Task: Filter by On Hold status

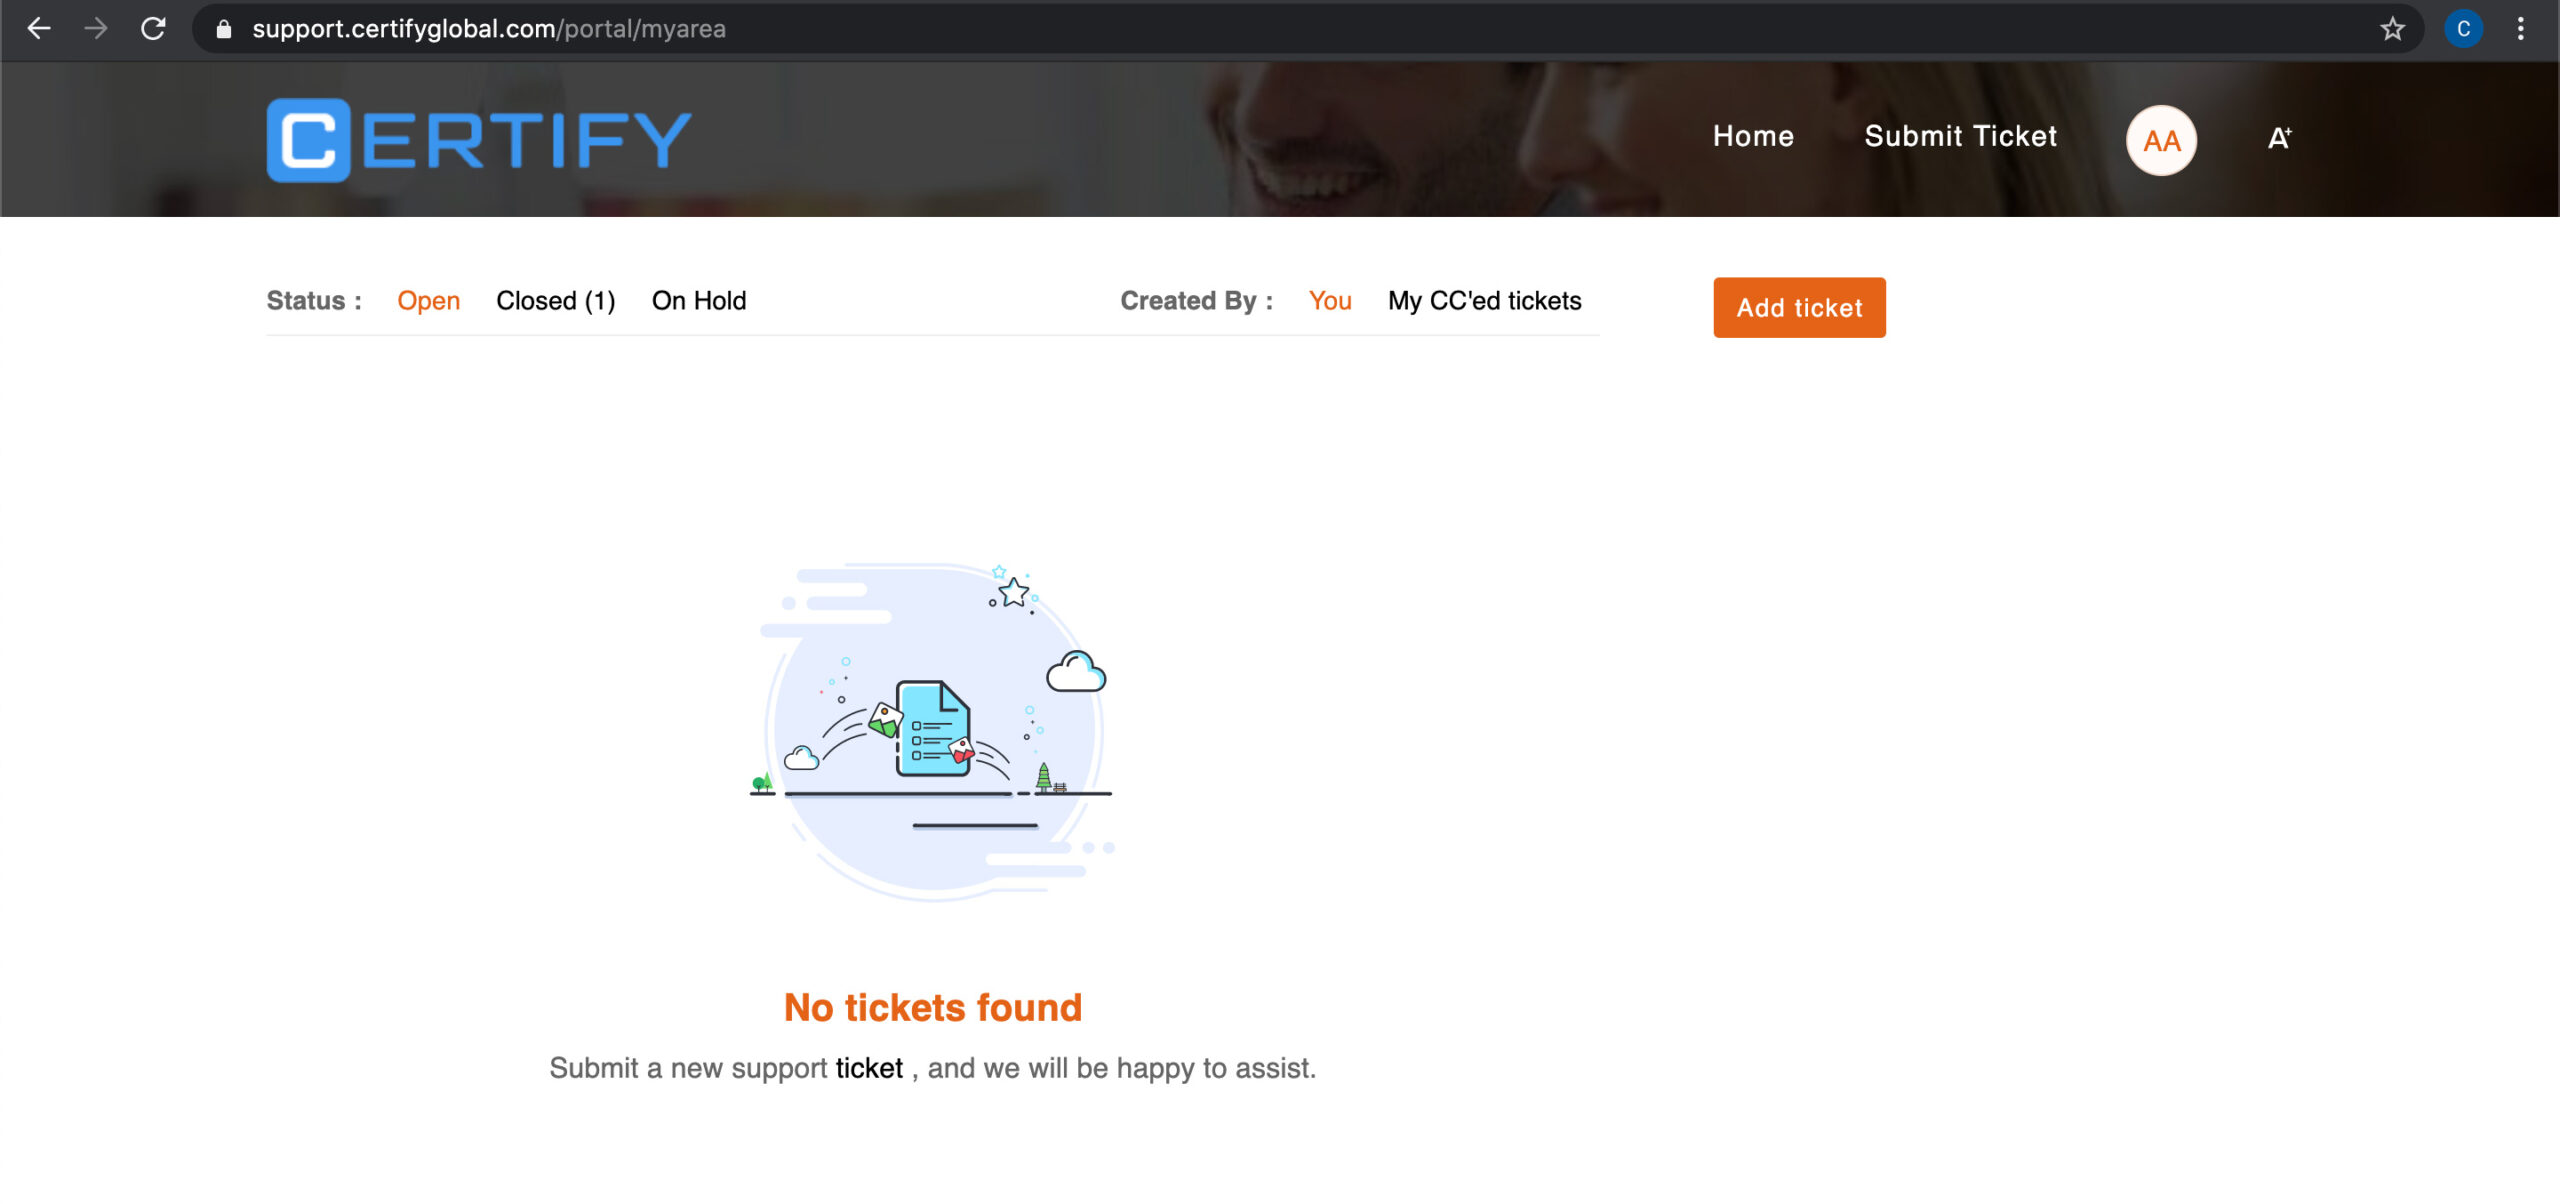Action: [699, 301]
